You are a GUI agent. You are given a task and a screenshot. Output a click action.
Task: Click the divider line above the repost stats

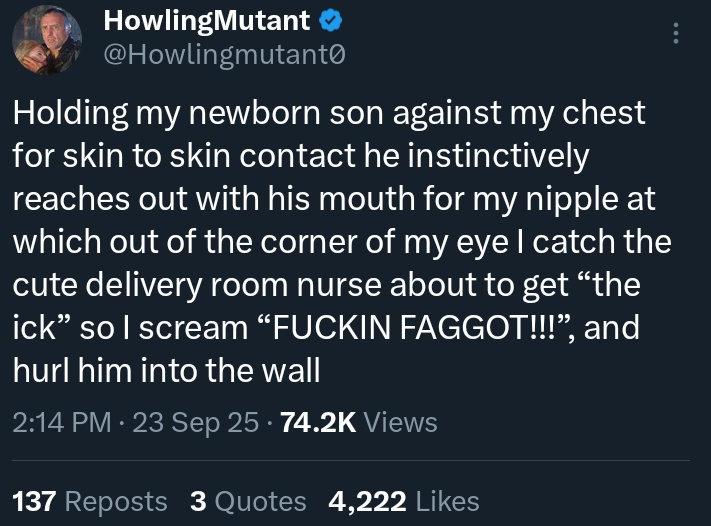point(350,460)
